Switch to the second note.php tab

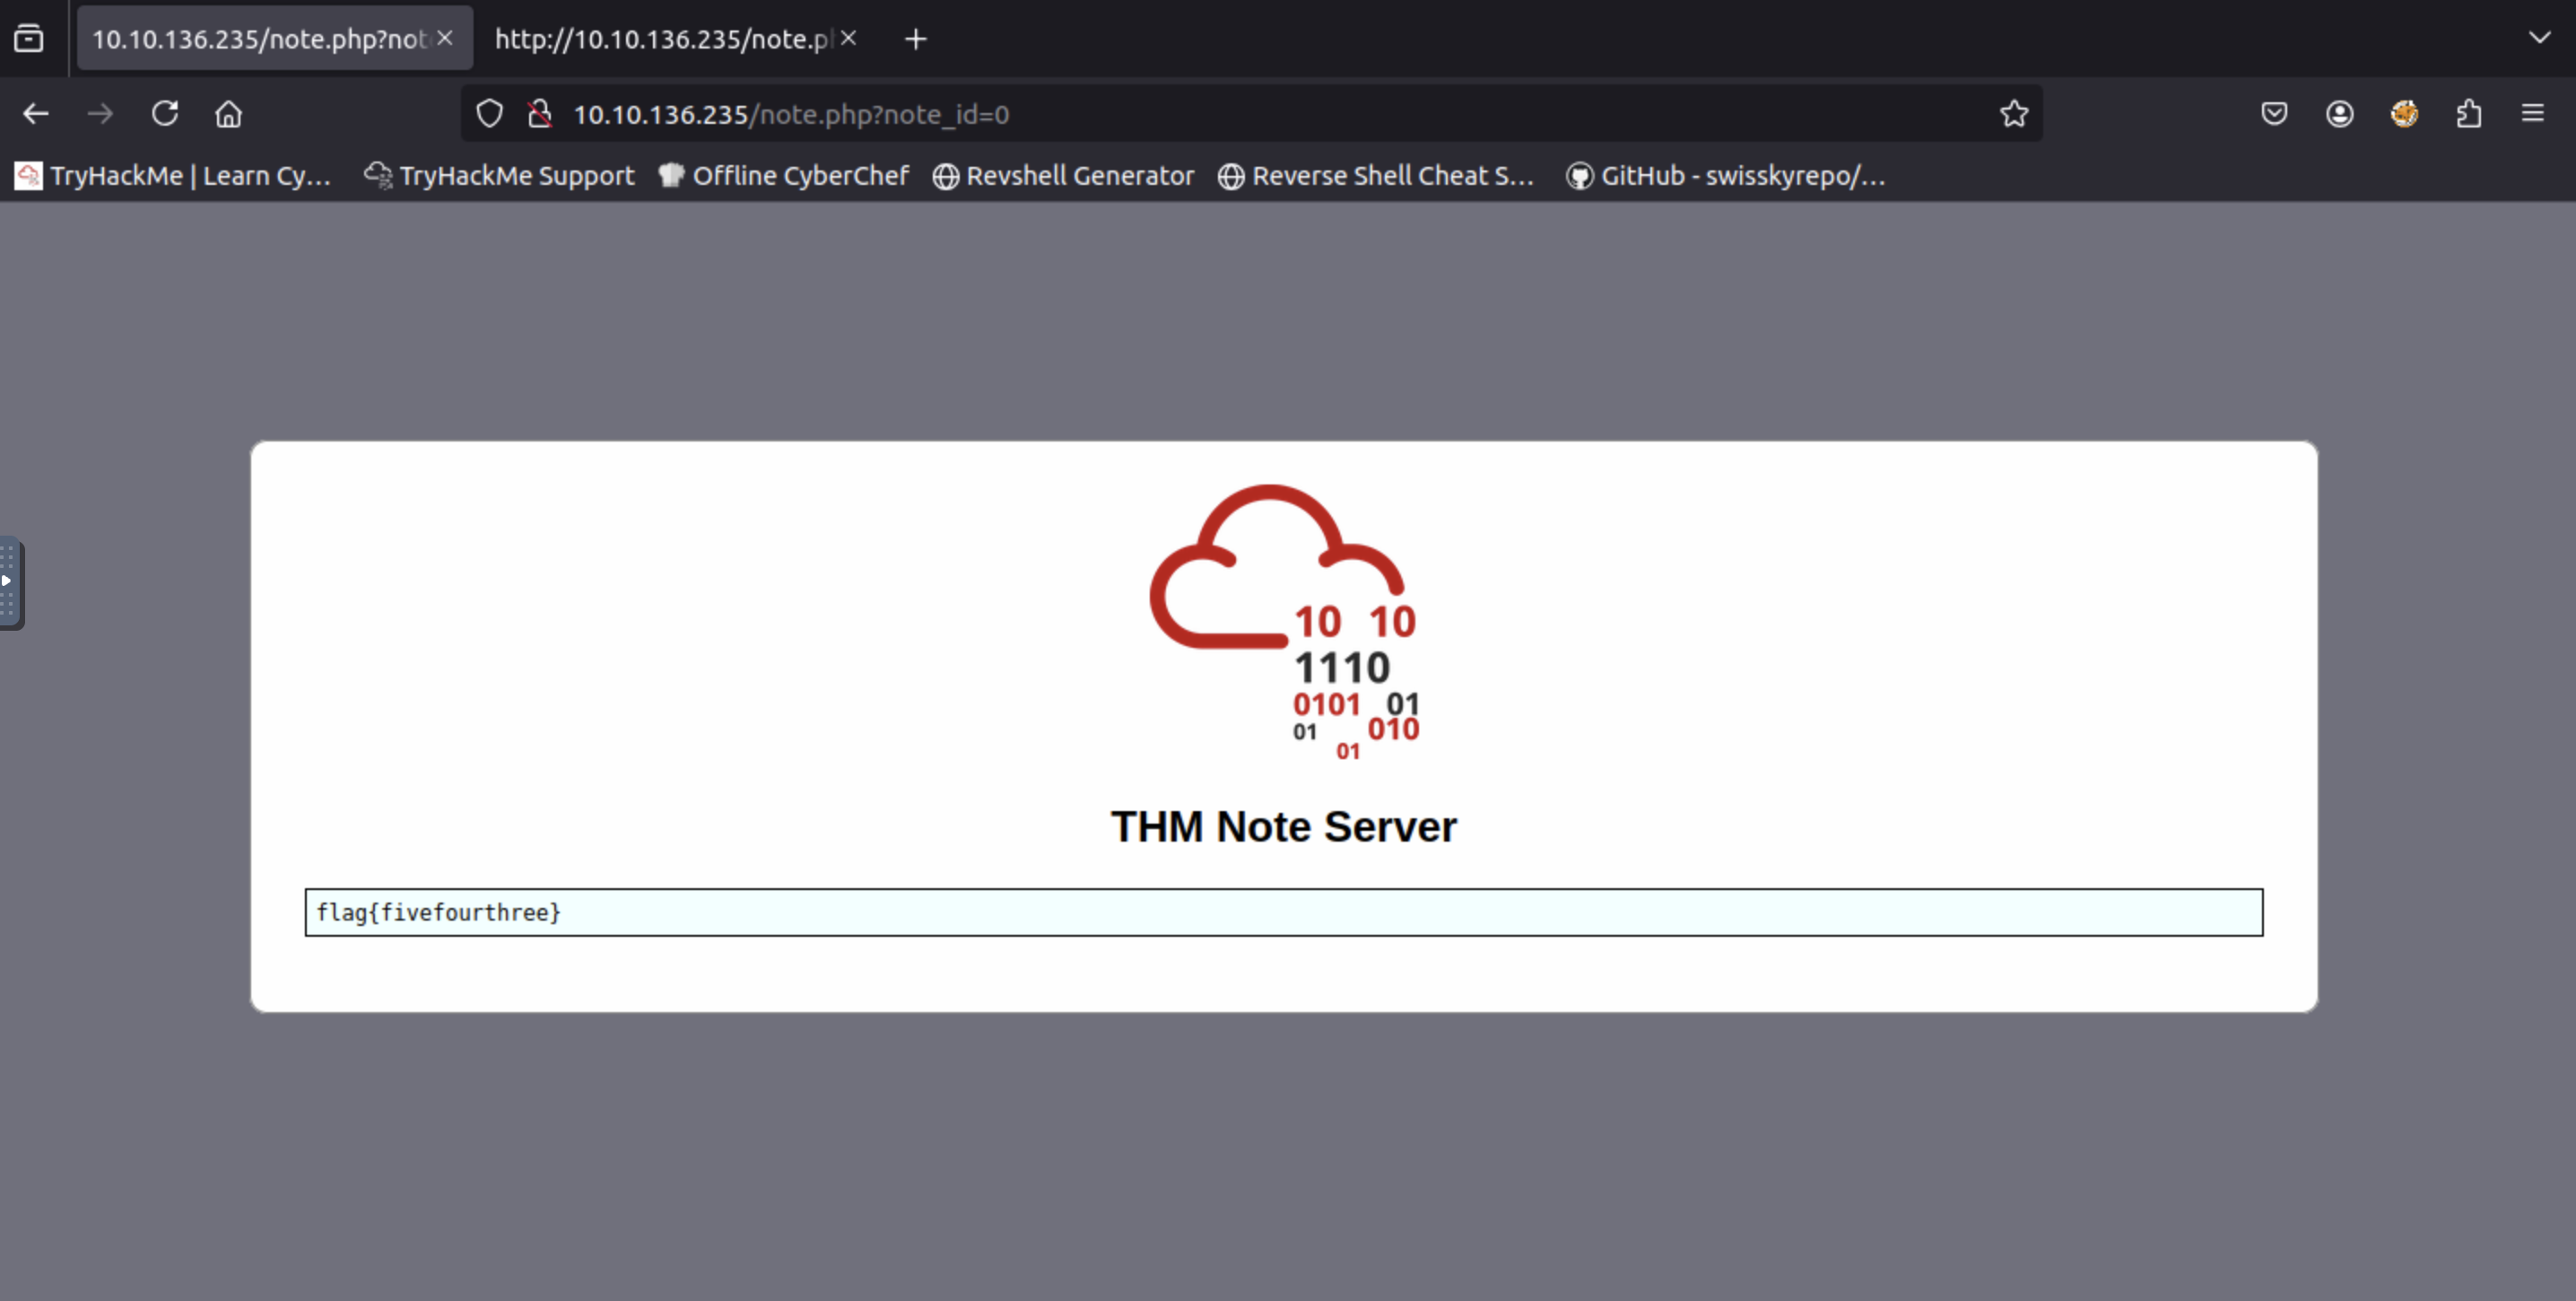(660, 39)
